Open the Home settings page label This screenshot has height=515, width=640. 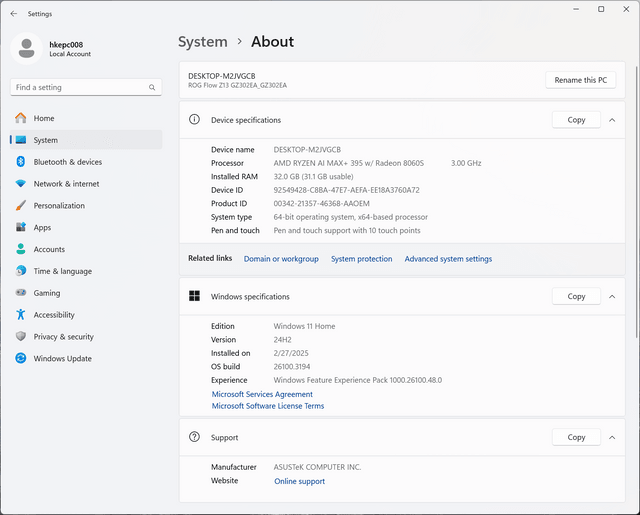tap(44, 118)
